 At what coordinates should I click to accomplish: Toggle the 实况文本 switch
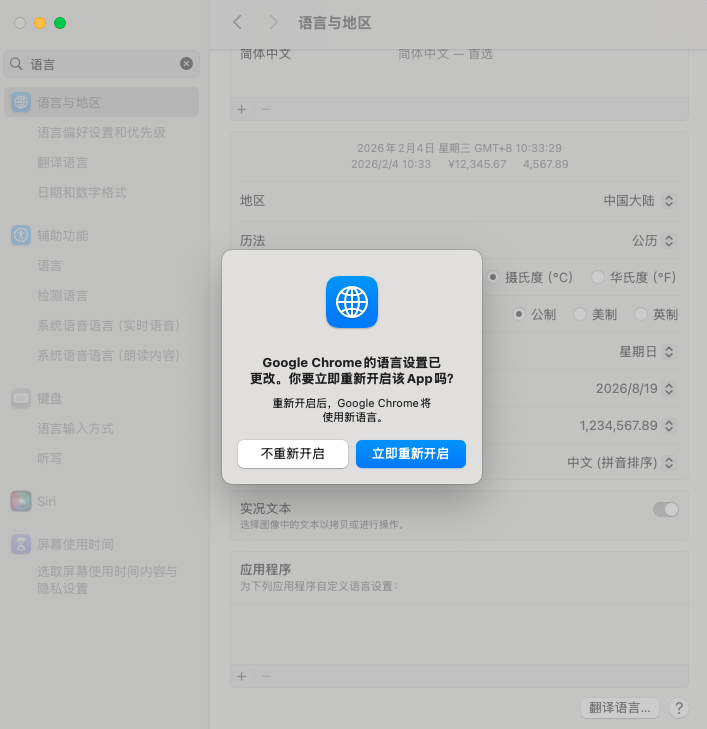click(x=666, y=510)
